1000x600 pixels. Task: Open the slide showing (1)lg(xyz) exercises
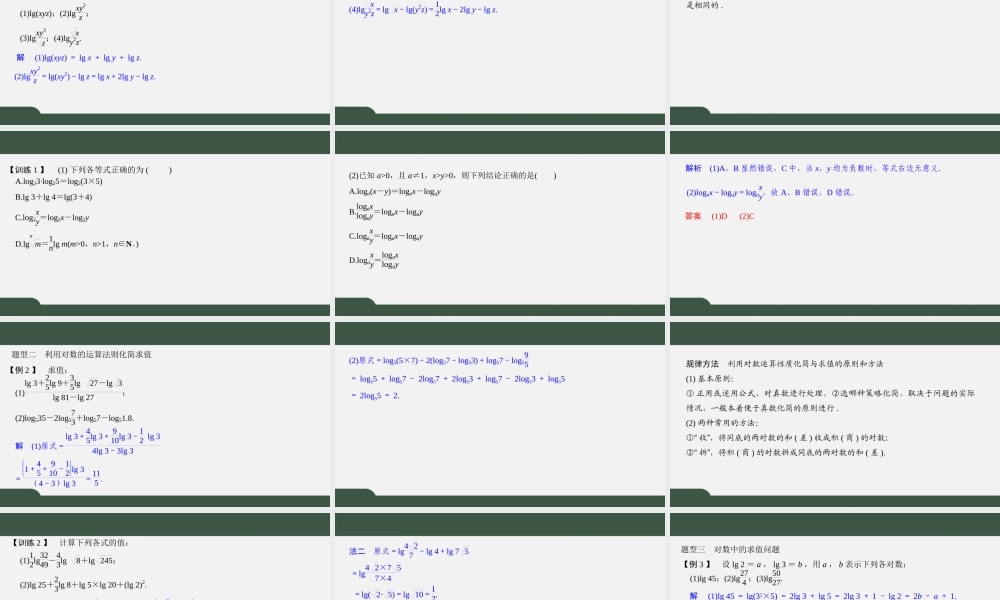pos(165,62)
